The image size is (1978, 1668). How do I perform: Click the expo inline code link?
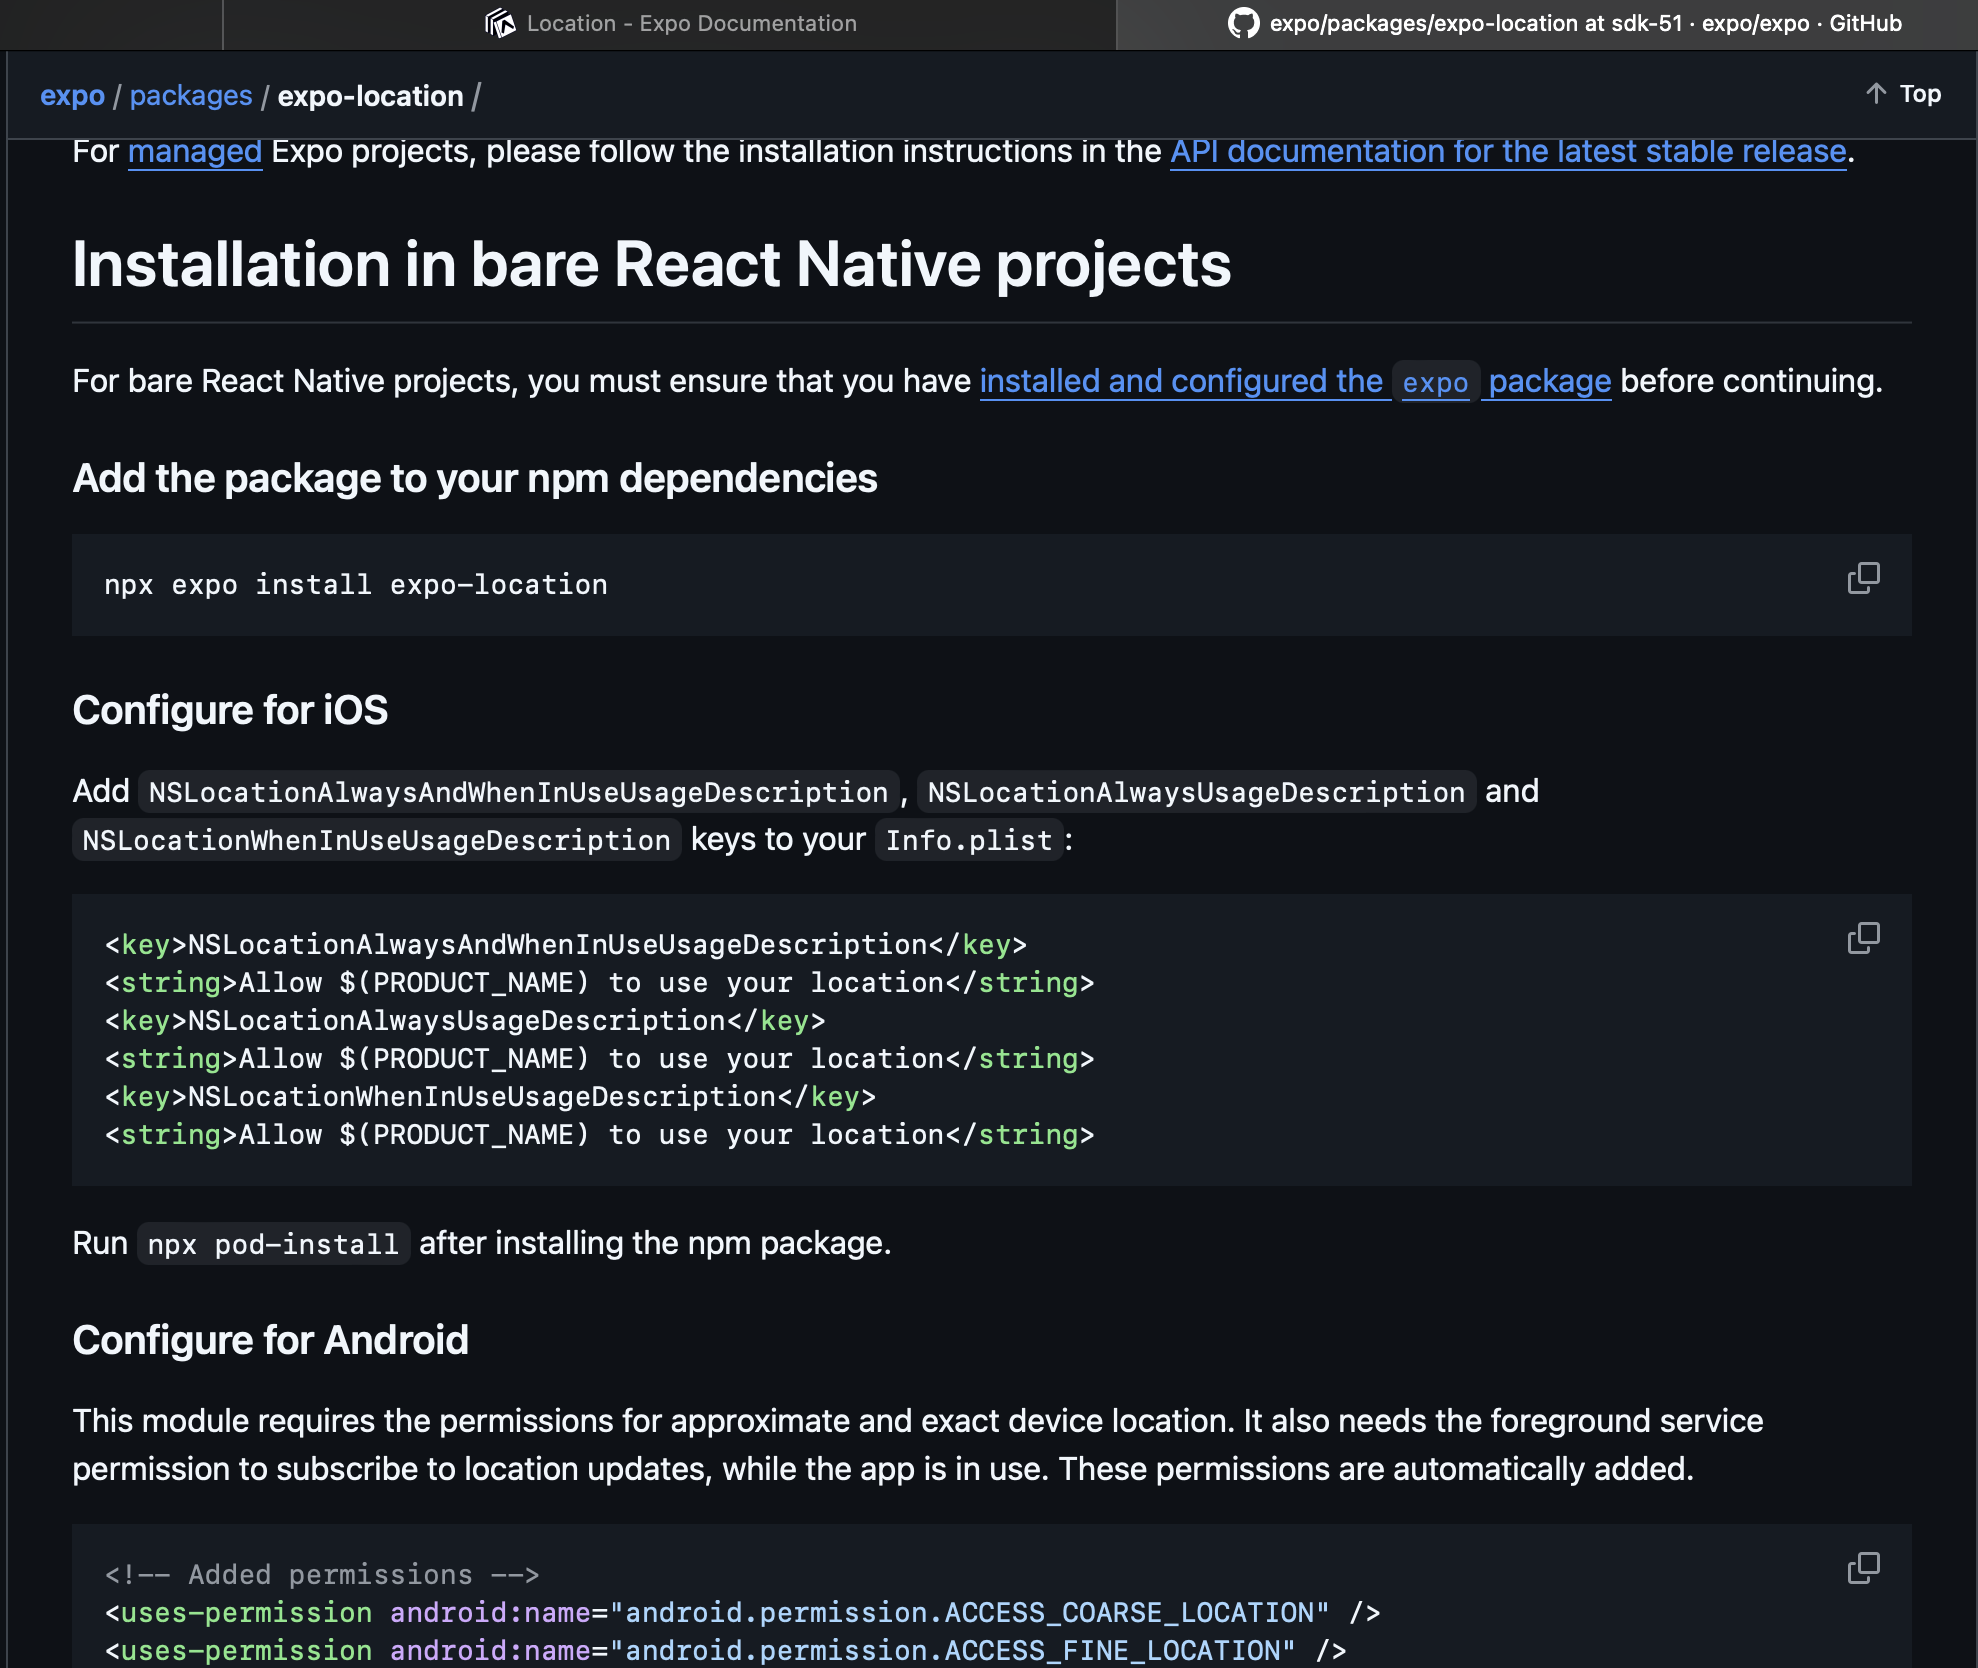point(1435,382)
